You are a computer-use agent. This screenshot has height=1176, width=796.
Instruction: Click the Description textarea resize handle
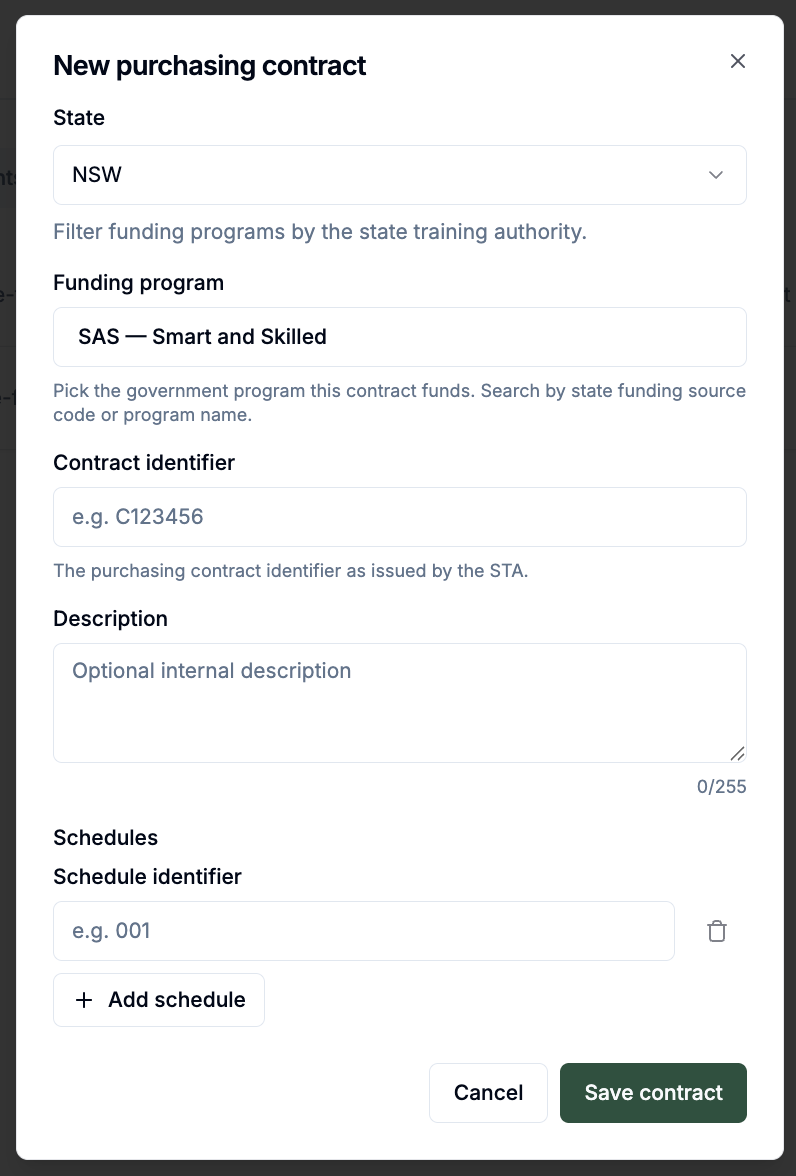click(x=737, y=754)
